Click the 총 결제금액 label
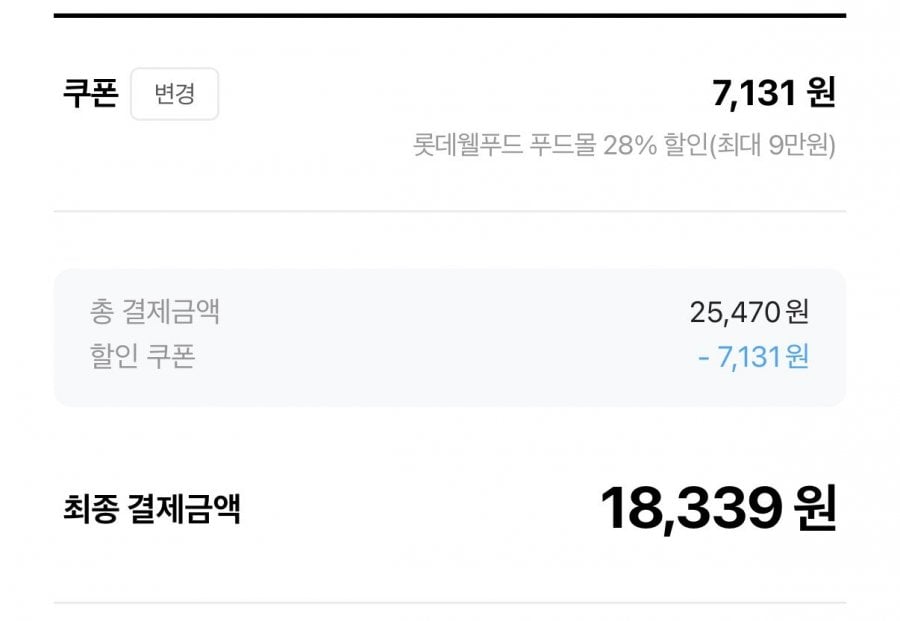 tap(155, 311)
